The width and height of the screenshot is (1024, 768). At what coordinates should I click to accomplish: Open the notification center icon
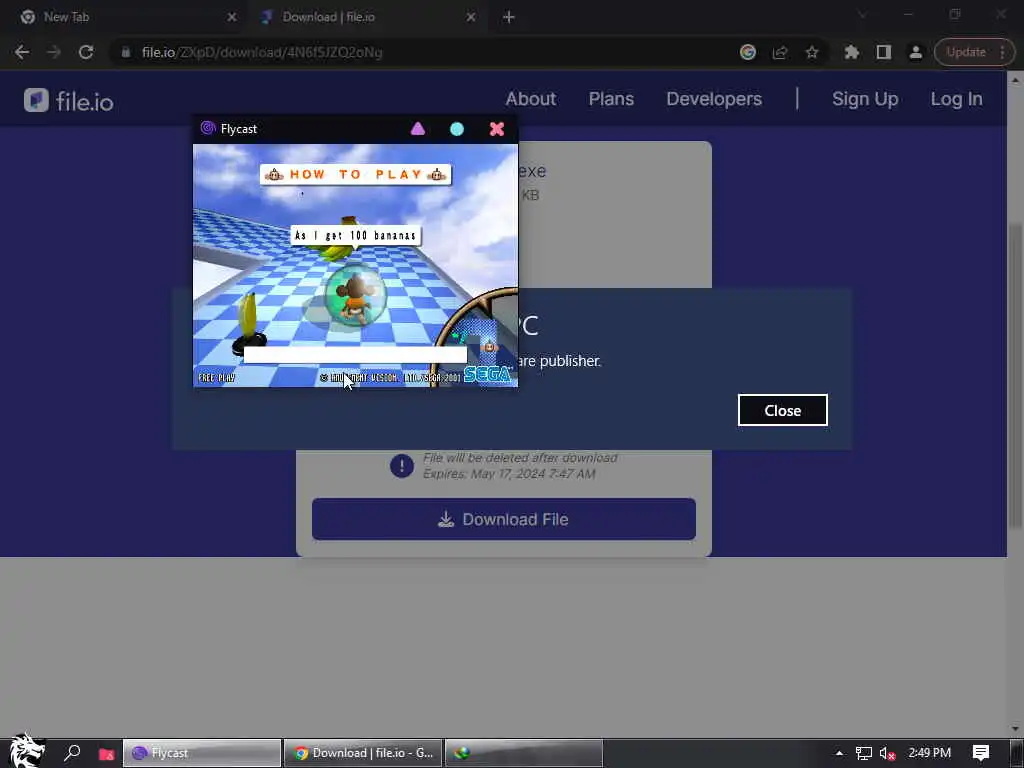[x=981, y=753]
